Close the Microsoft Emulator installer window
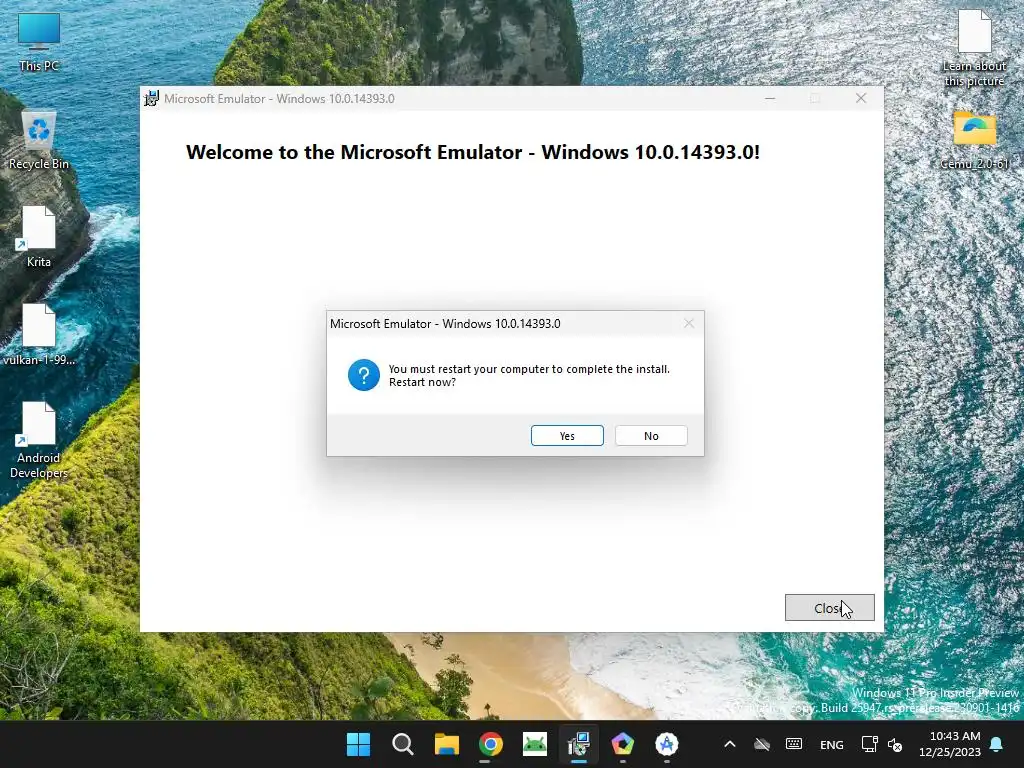 coord(861,99)
